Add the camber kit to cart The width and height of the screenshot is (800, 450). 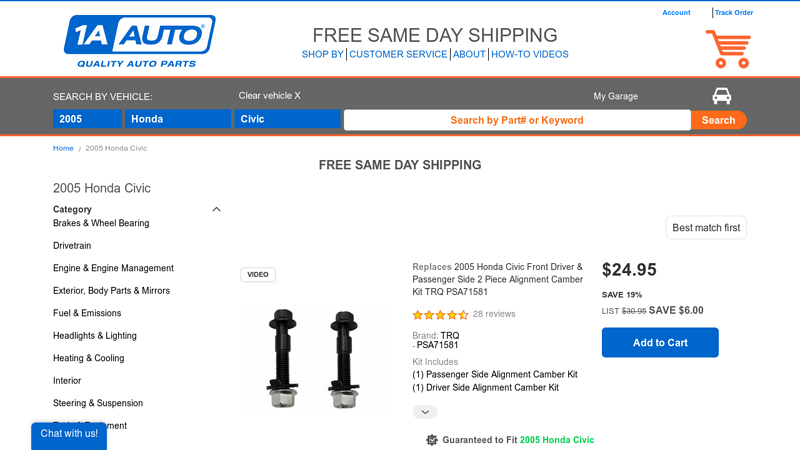(x=660, y=343)
